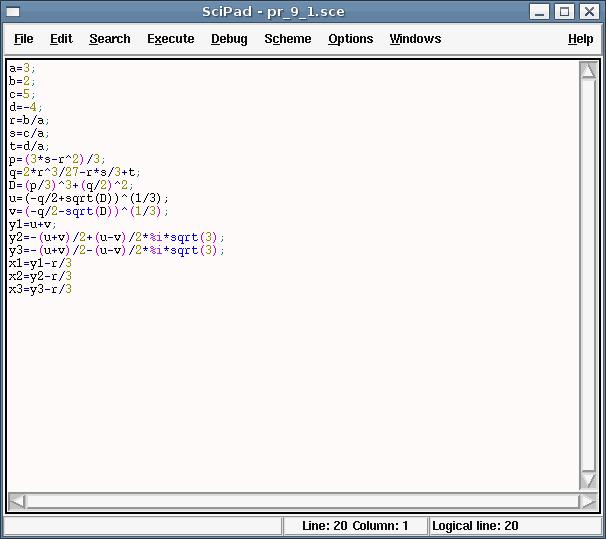This screenshot has width=606, height=539.
Task: Click the horizontal scrollbar track
Action: (303, 502)
